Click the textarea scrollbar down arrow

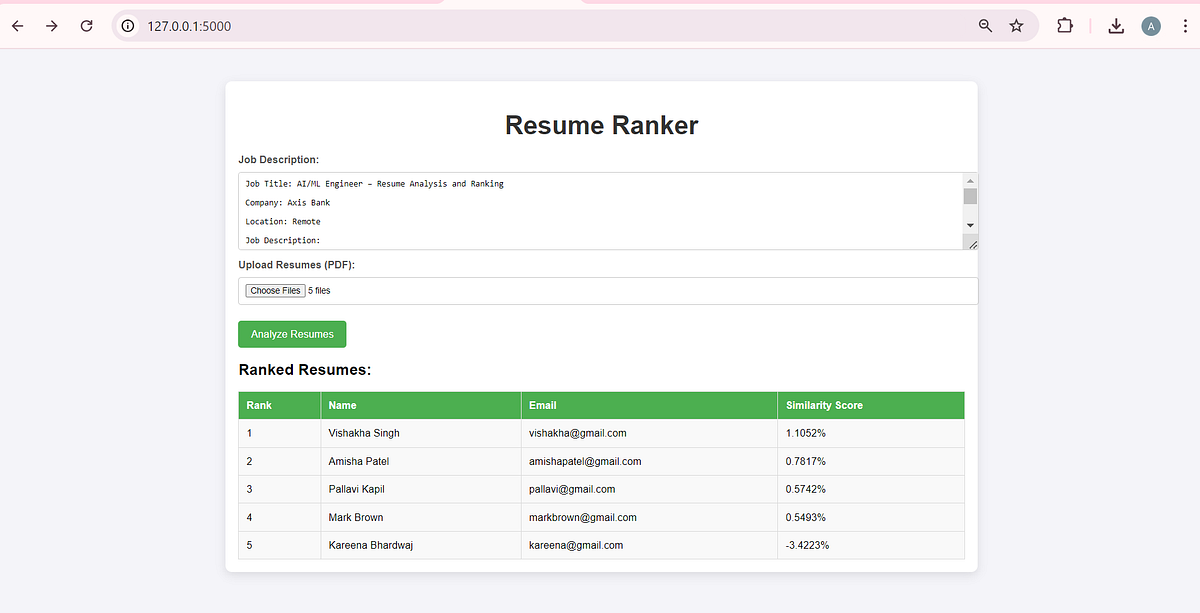[x=970, y=224]
